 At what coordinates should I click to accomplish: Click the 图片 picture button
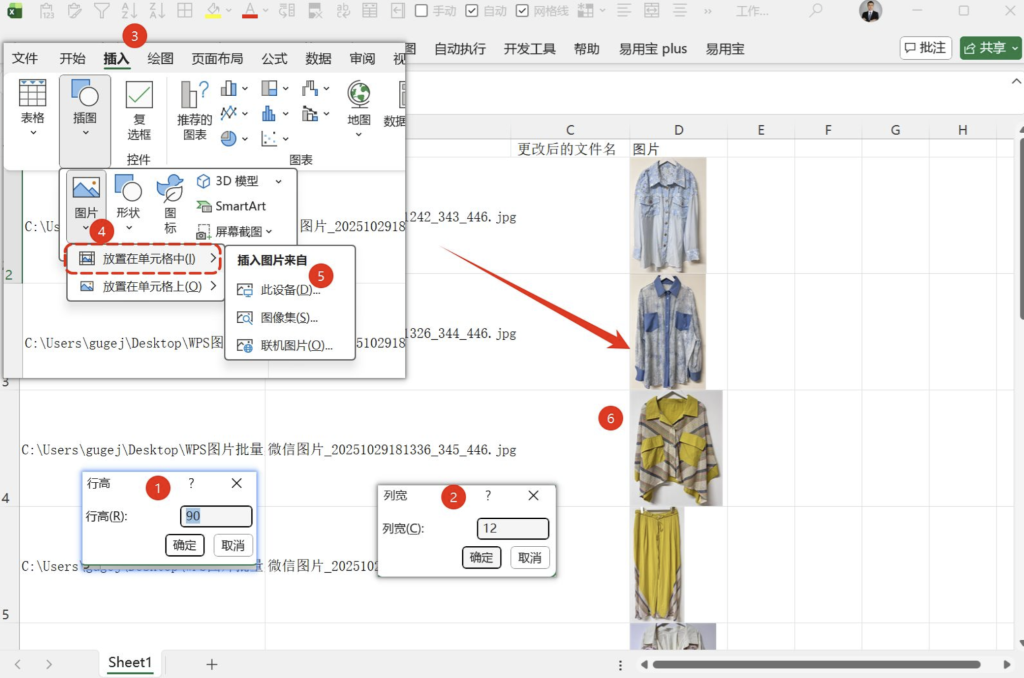(86, 201)
